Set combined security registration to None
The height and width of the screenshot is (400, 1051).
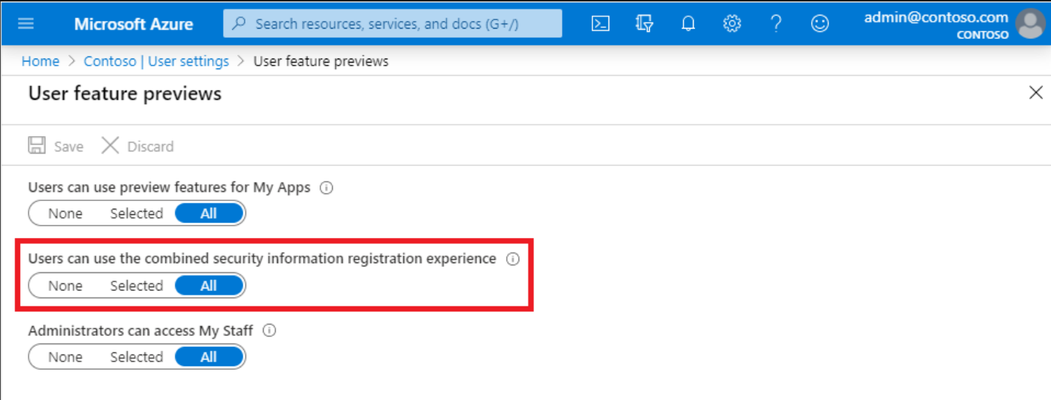click(65, 285)
